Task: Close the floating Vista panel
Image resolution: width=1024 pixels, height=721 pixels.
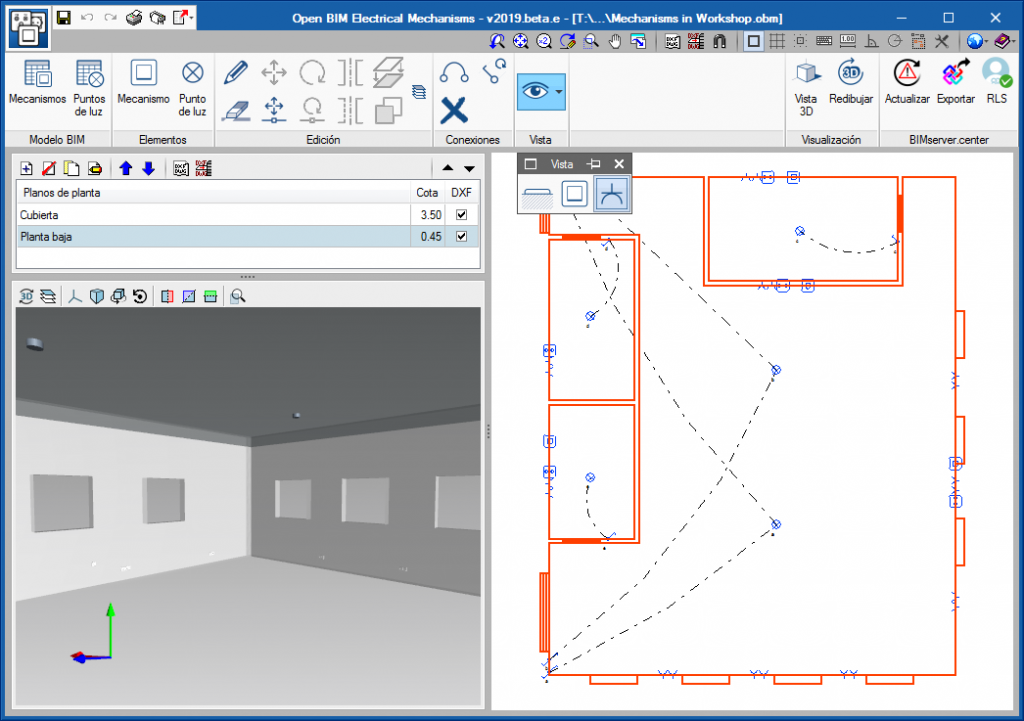Action: [619, 164]
